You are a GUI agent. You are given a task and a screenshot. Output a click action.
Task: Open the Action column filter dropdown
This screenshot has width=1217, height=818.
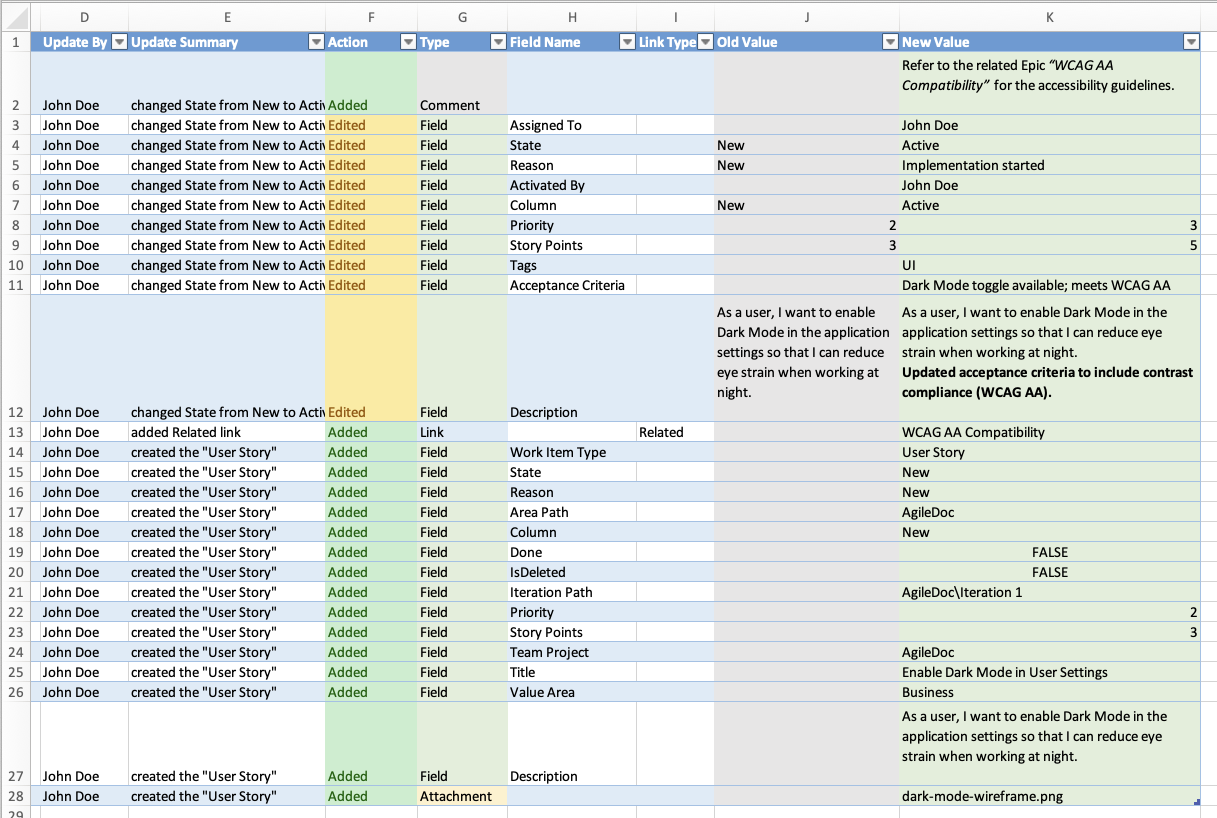[408, 42]
